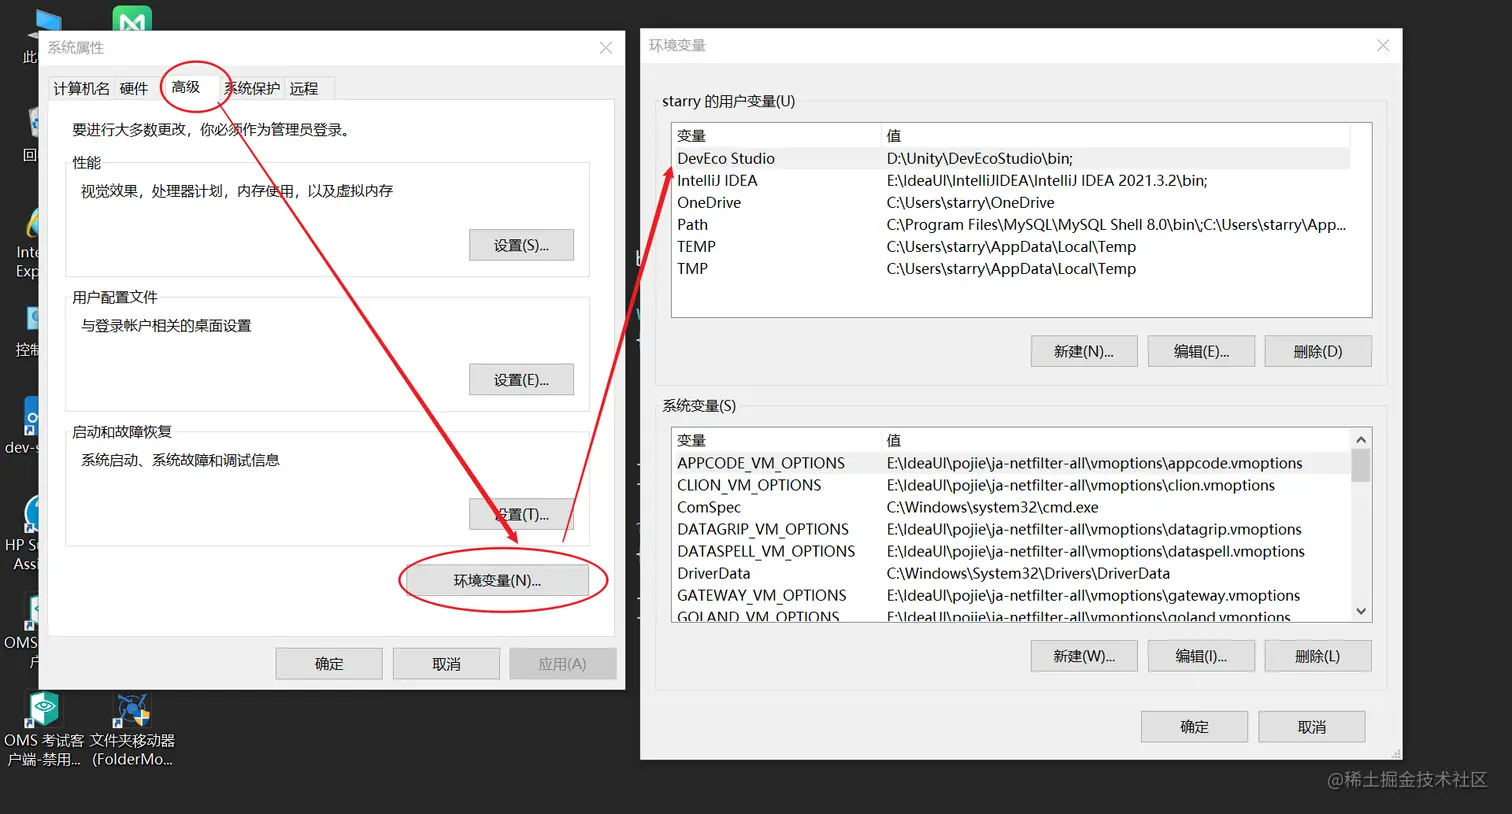This screenshot has width=1512, height=814.
Task: Select the Path user variable
Action: [1011, 224]
